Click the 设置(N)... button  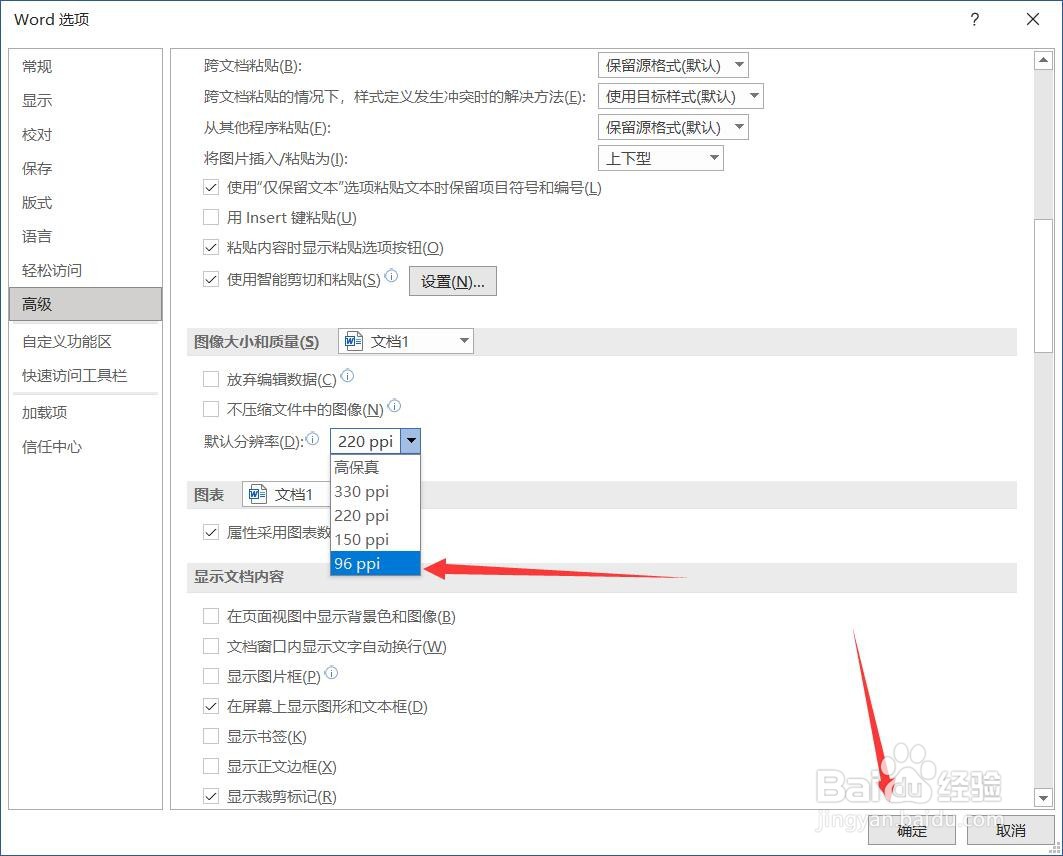[x=452, y=280]
